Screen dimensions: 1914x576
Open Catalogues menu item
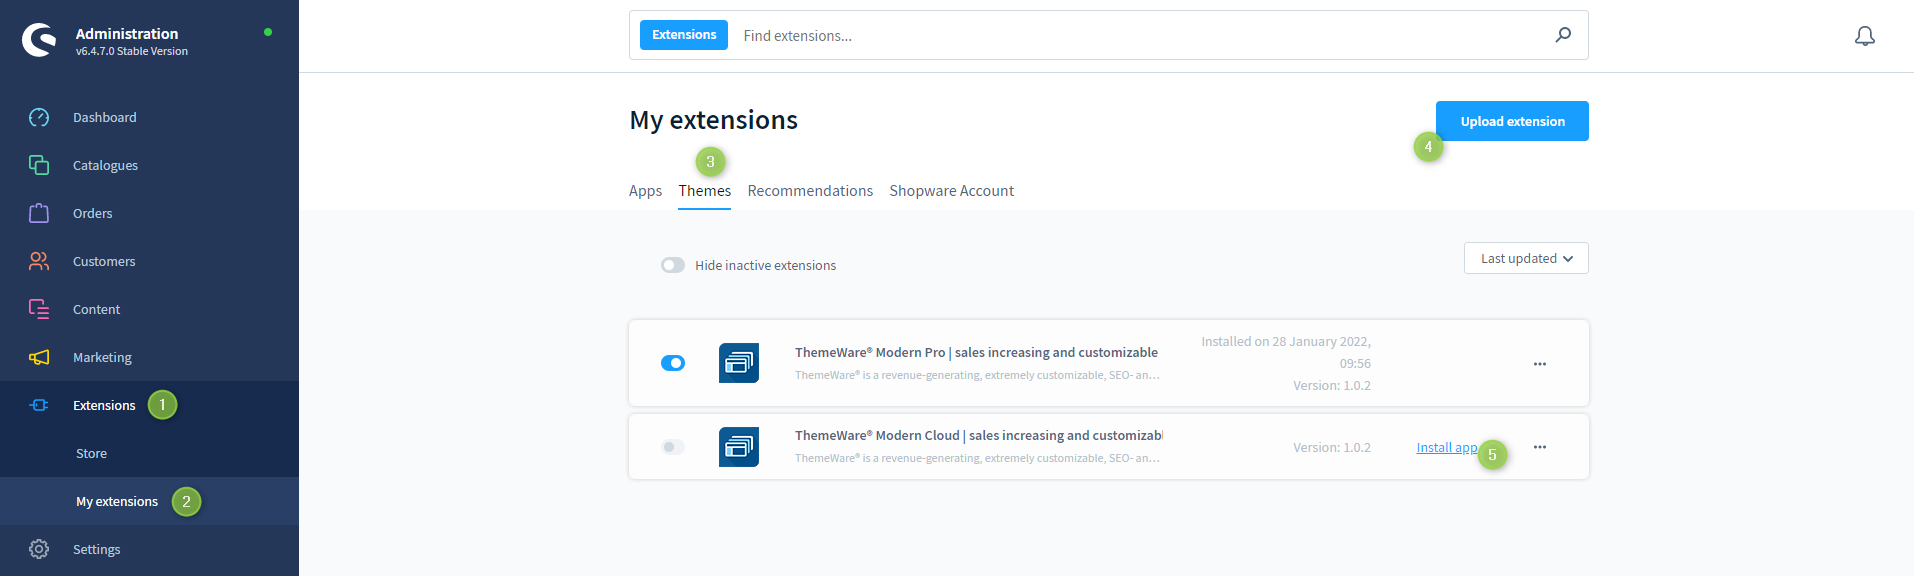149,165
